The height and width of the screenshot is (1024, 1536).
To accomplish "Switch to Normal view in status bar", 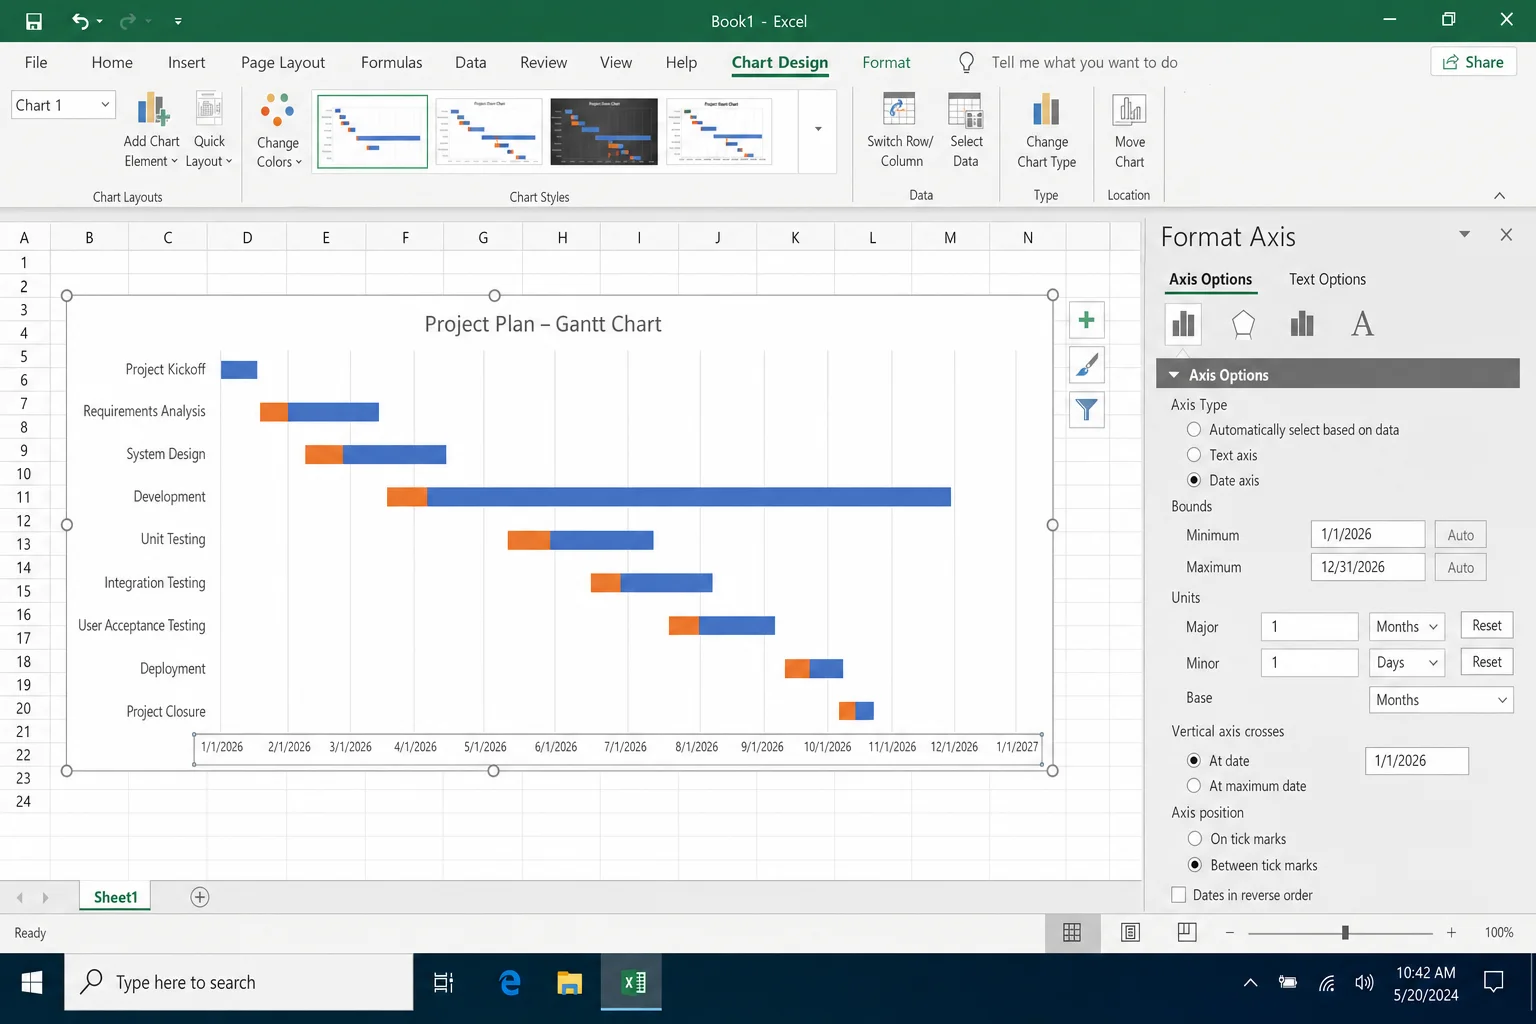I will (x=1072, y=932).
